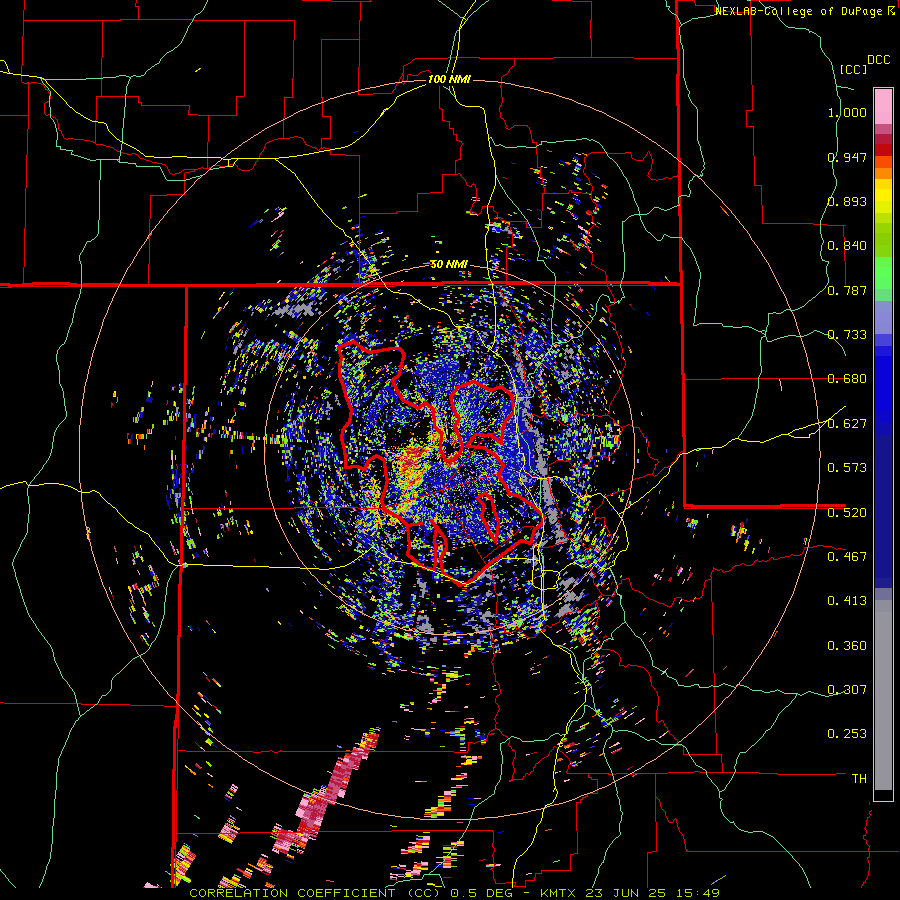Choose the 0.627 legend value

tap(847, 424)
